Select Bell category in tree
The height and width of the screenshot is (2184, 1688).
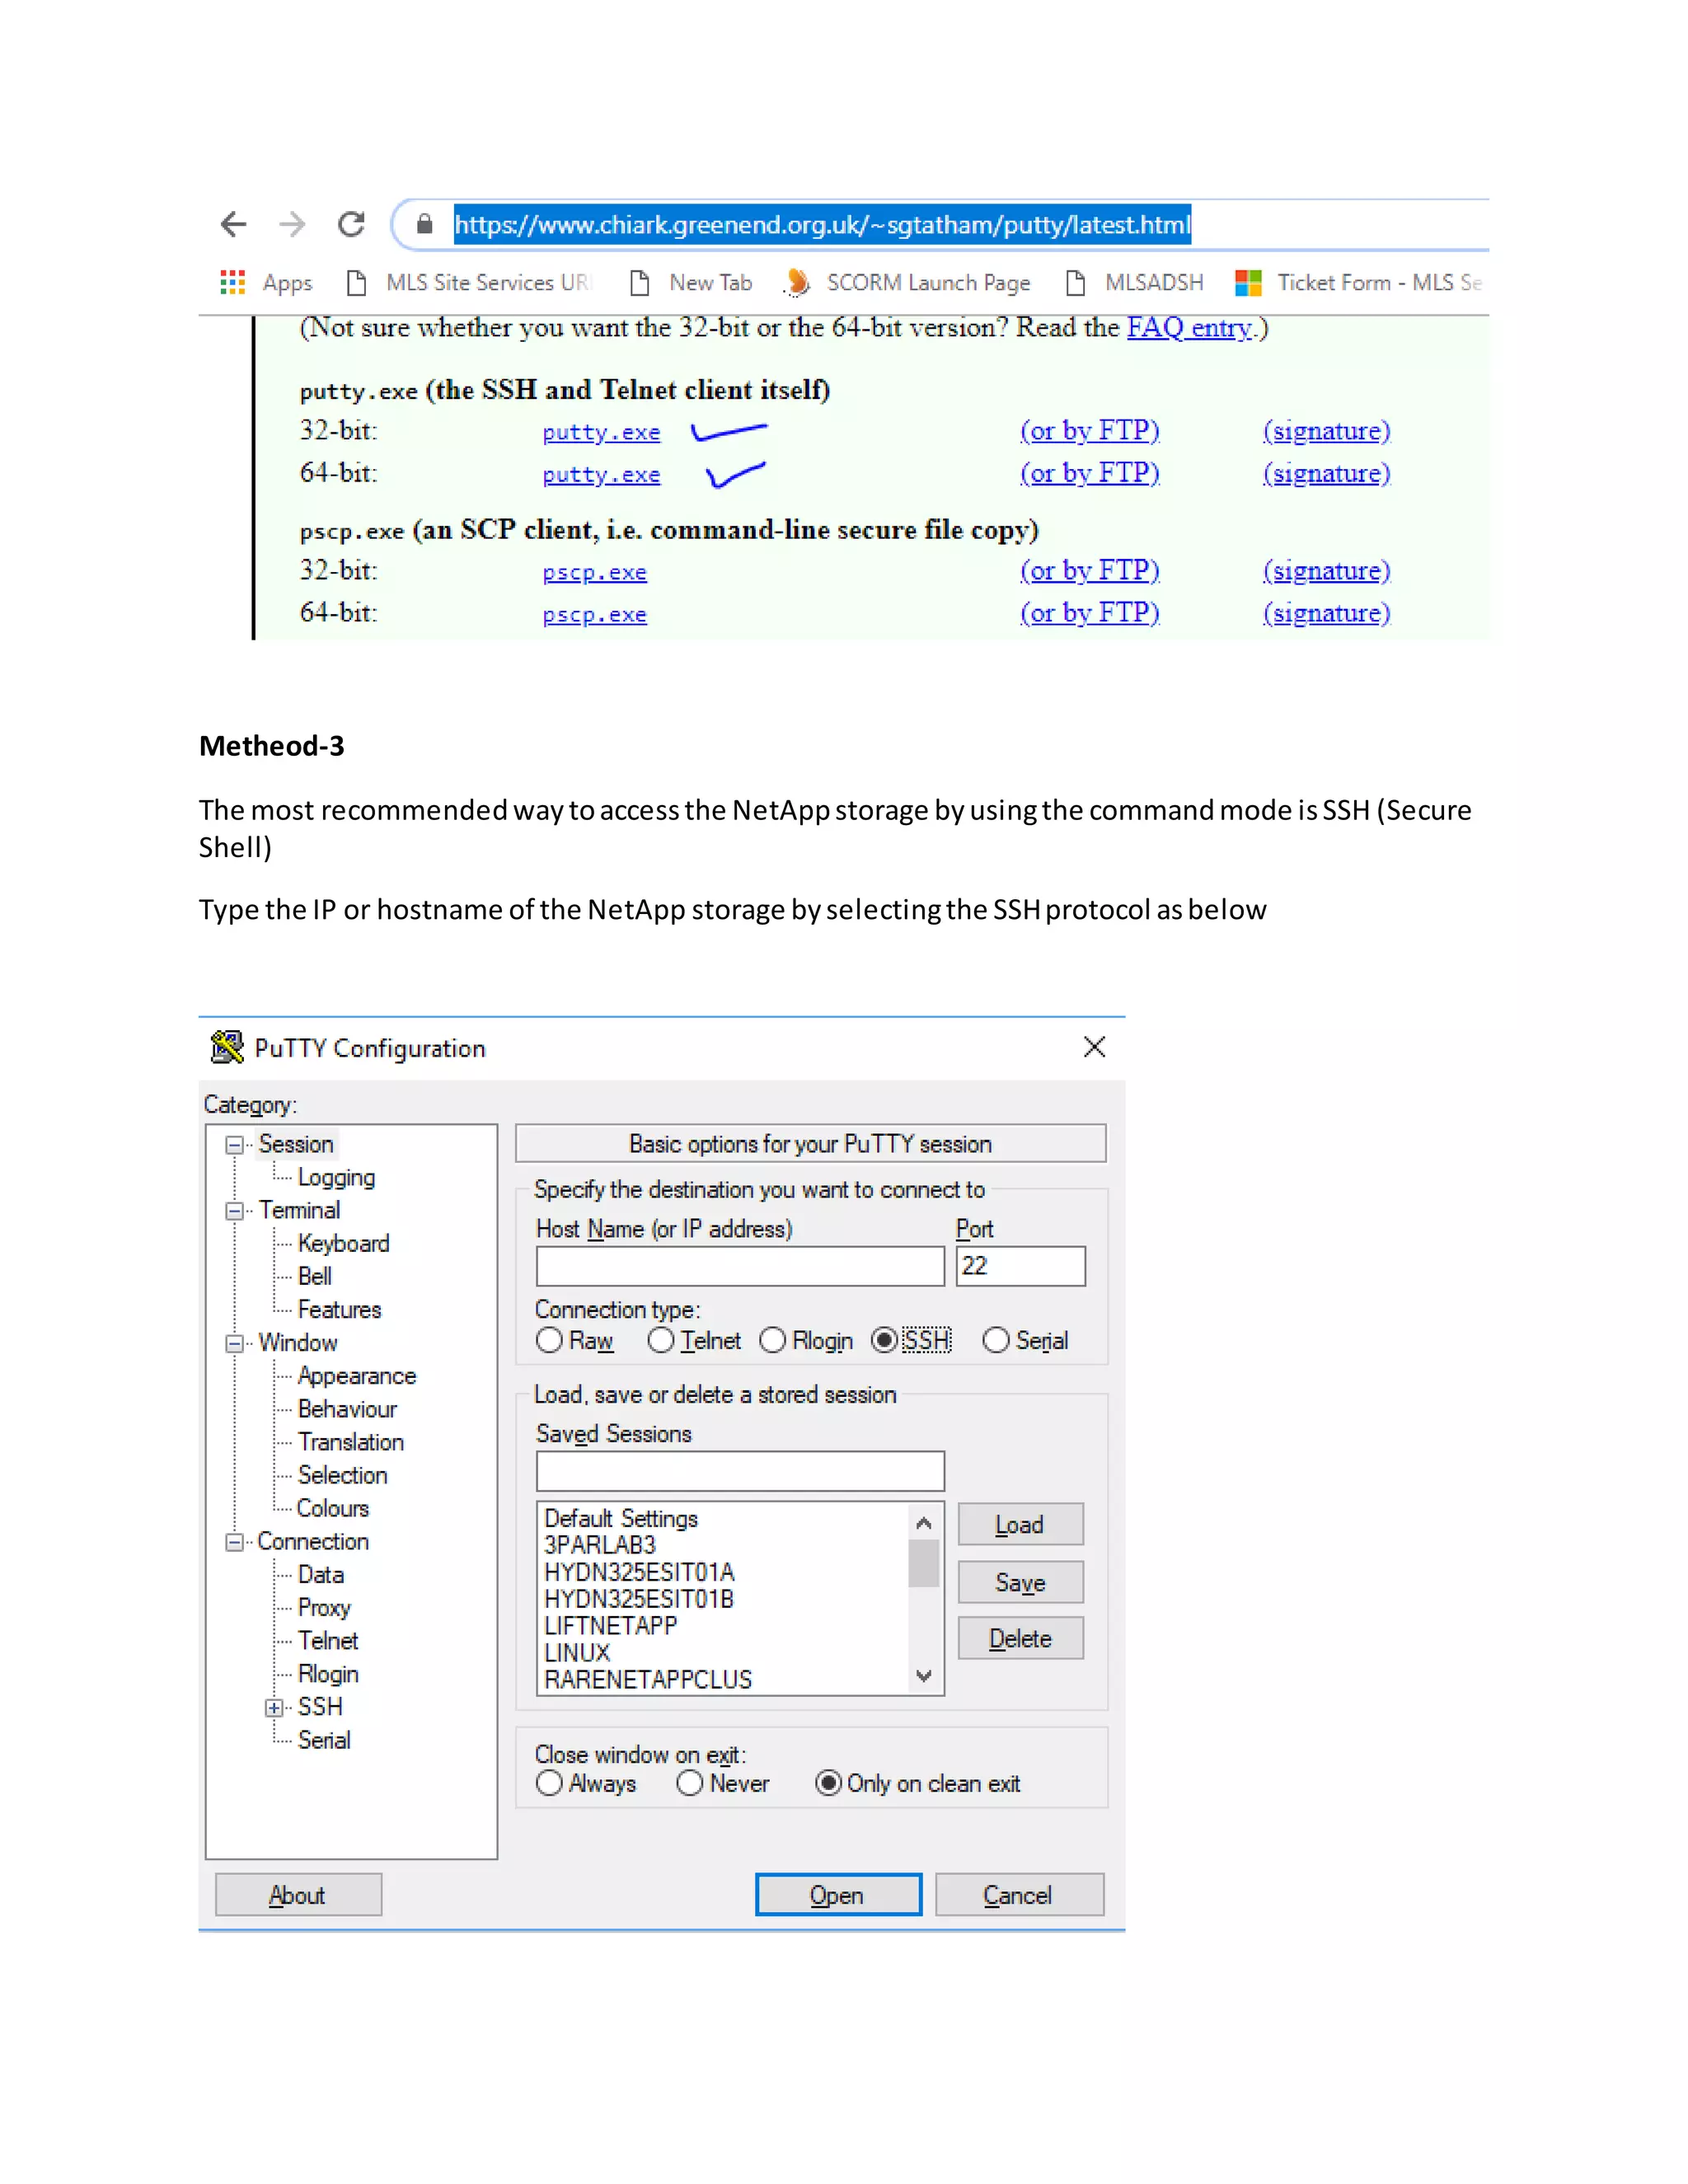(314, 1276)
